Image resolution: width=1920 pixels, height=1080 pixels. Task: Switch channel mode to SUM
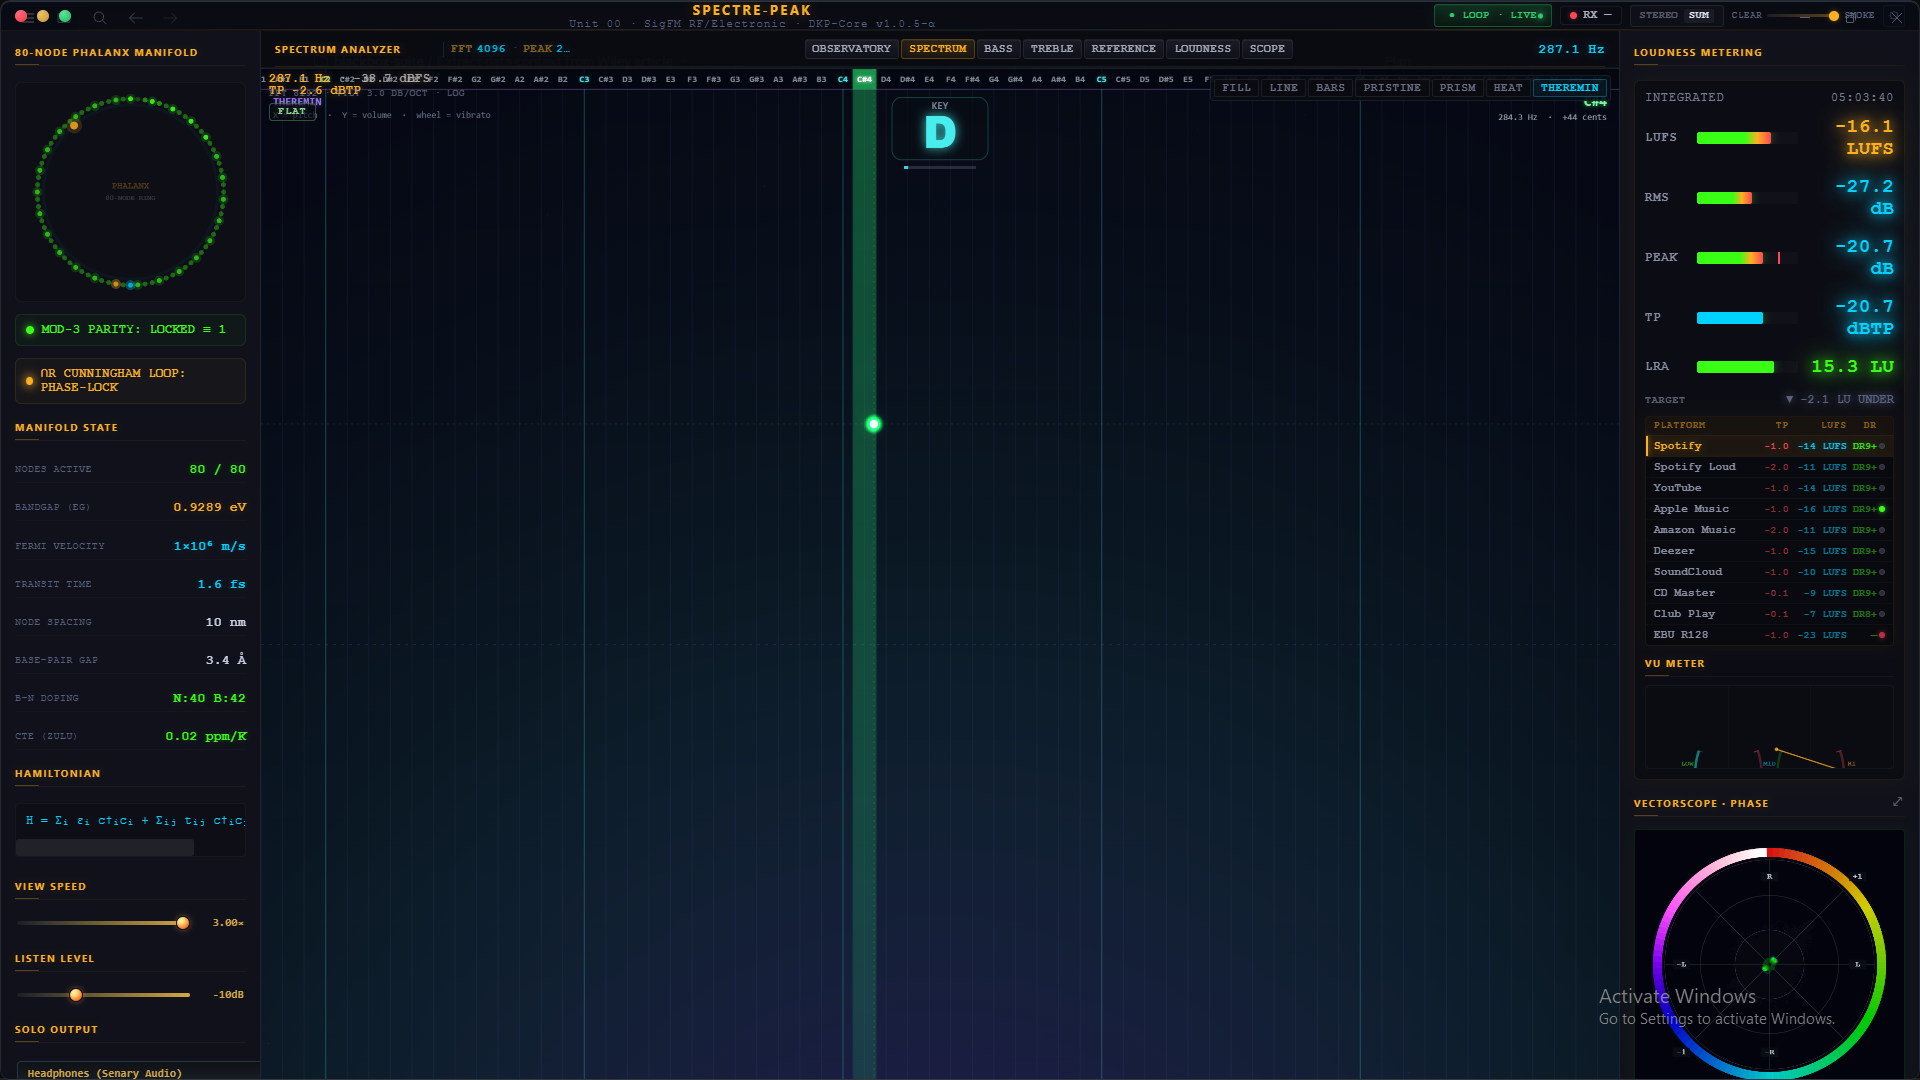tap(1699, 15)
